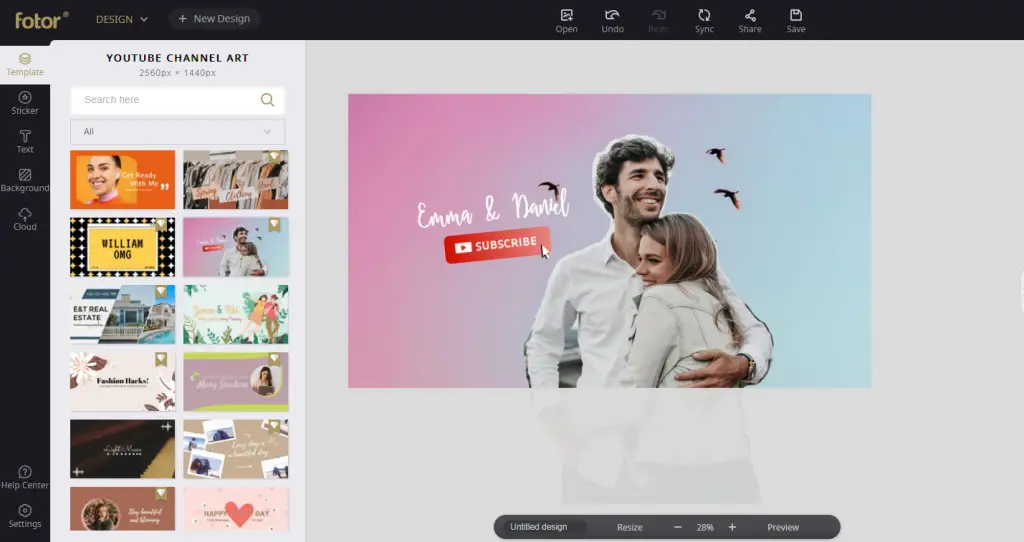This screenshot has width=1024, height=542.
Task: Click the Undo icon in top toolbar
Action: 612,20
